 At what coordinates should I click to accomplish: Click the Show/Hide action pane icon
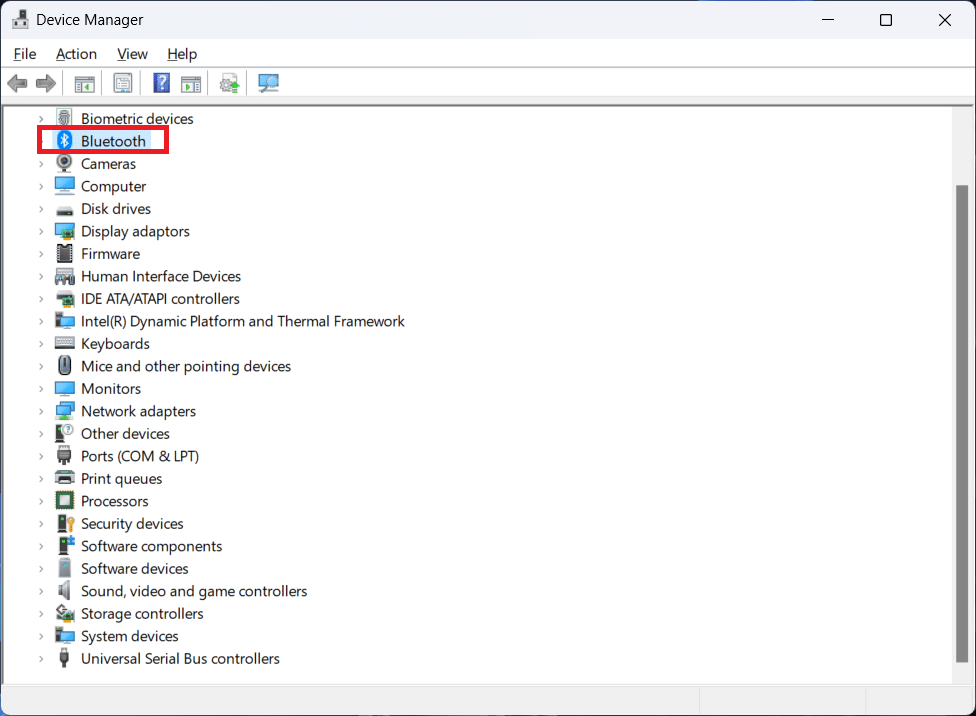(191, 84)
